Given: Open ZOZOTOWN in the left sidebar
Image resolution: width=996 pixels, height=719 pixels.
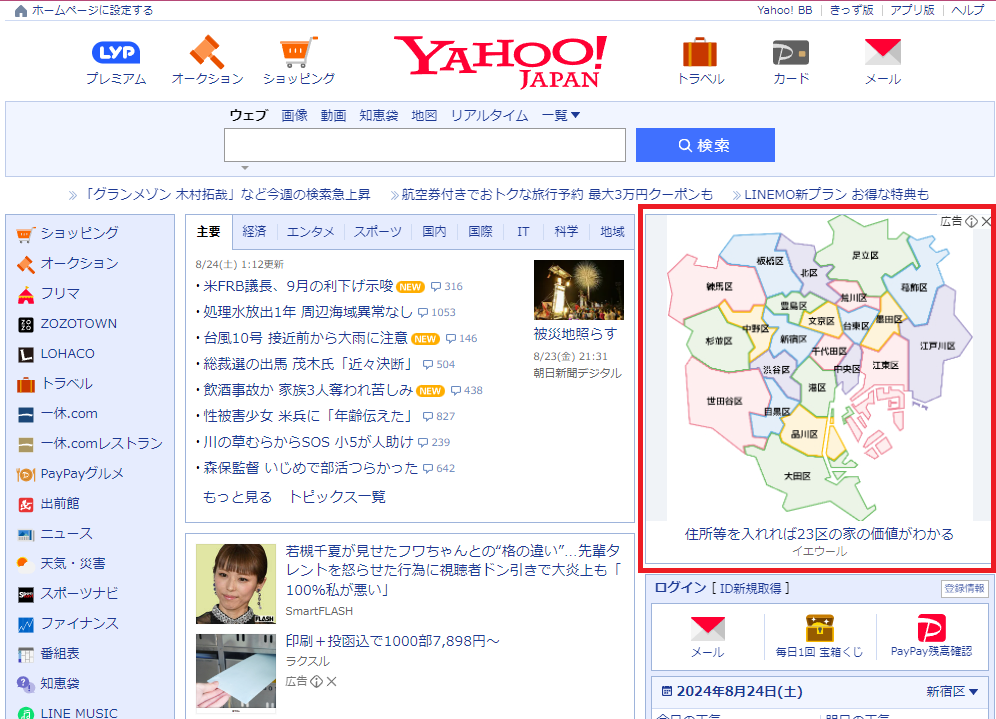Looking at the screenshot, I should [78, 324].
